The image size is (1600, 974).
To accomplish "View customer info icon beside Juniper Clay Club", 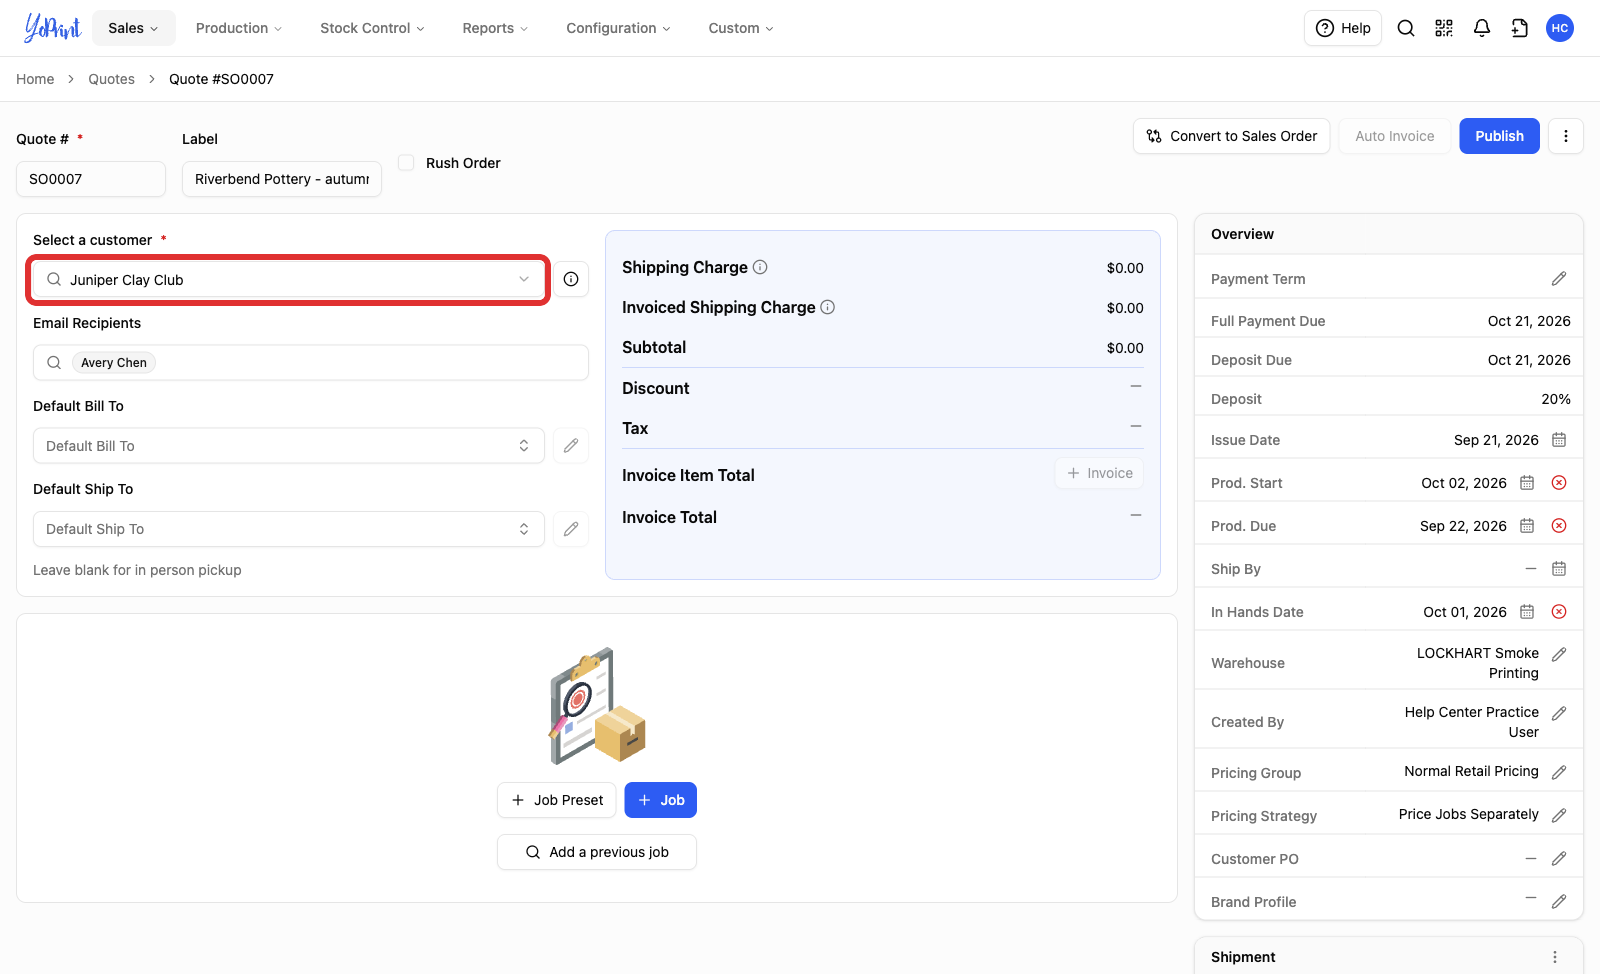I will pos(571,279).
